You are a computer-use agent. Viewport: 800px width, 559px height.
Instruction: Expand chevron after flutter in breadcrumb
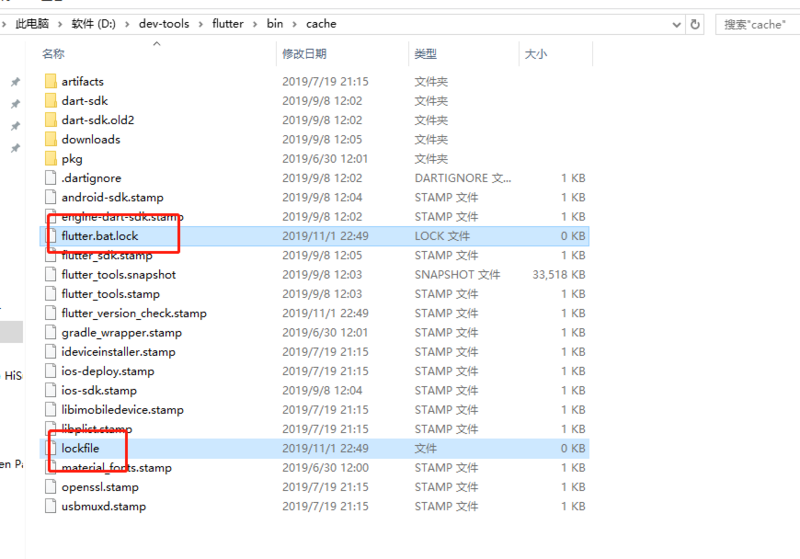click(x=255, y=24)
